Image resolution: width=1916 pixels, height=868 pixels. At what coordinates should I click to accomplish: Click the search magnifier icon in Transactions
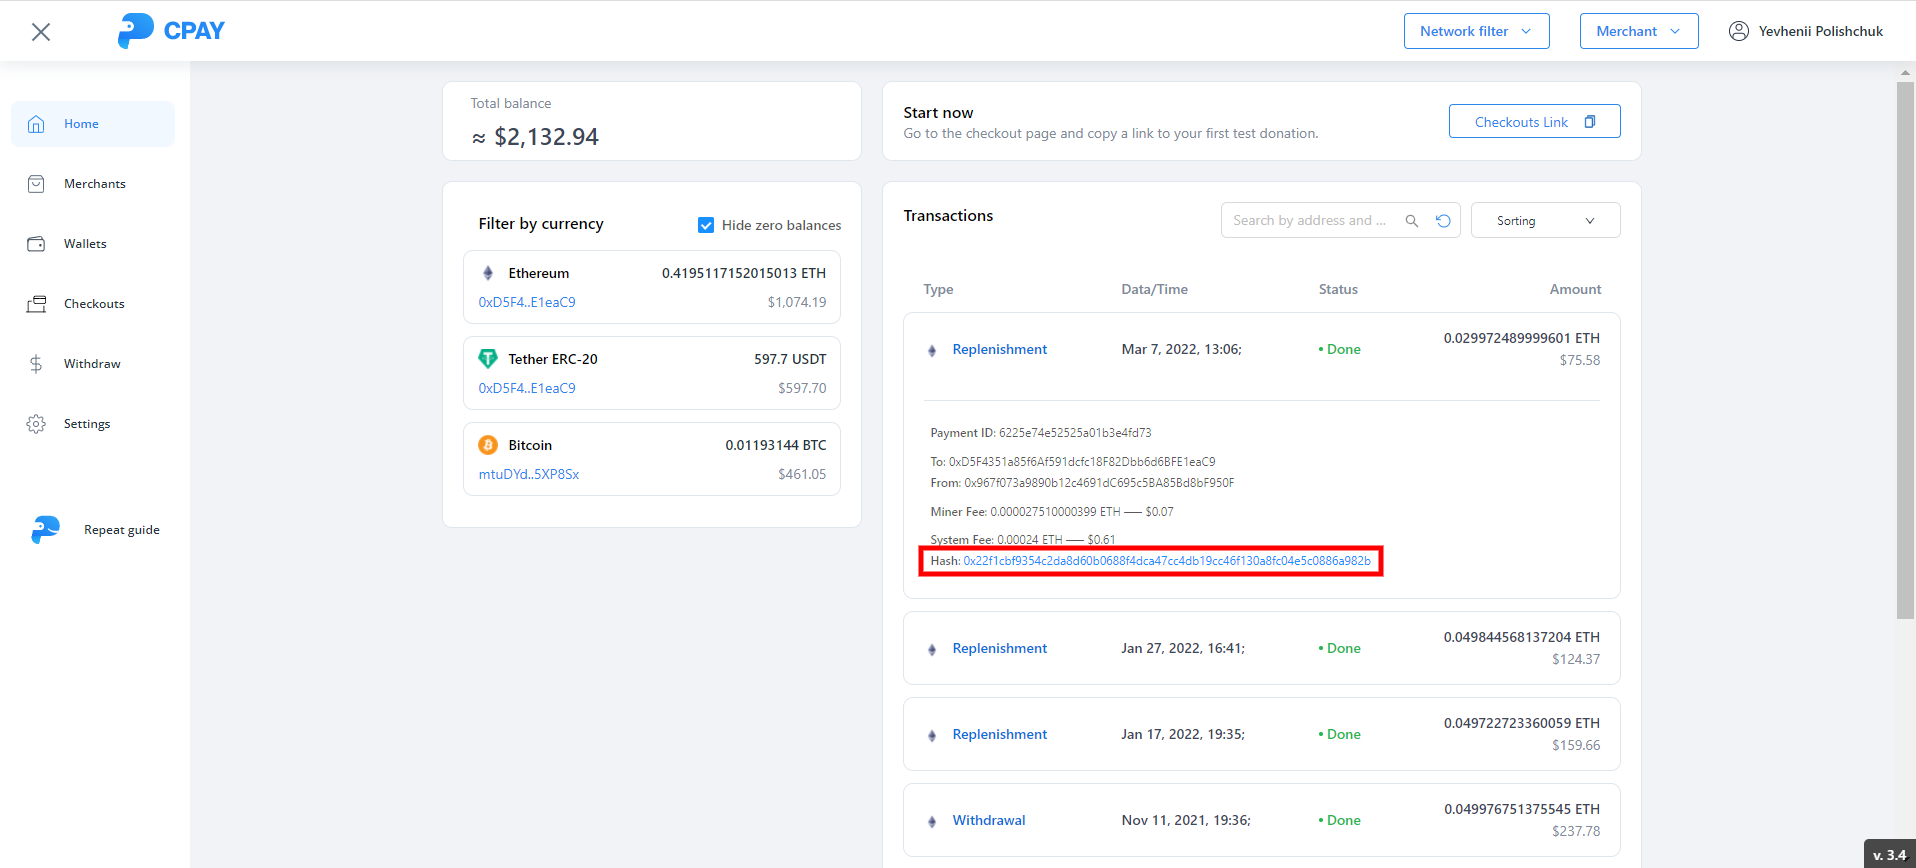[1411, 221]
